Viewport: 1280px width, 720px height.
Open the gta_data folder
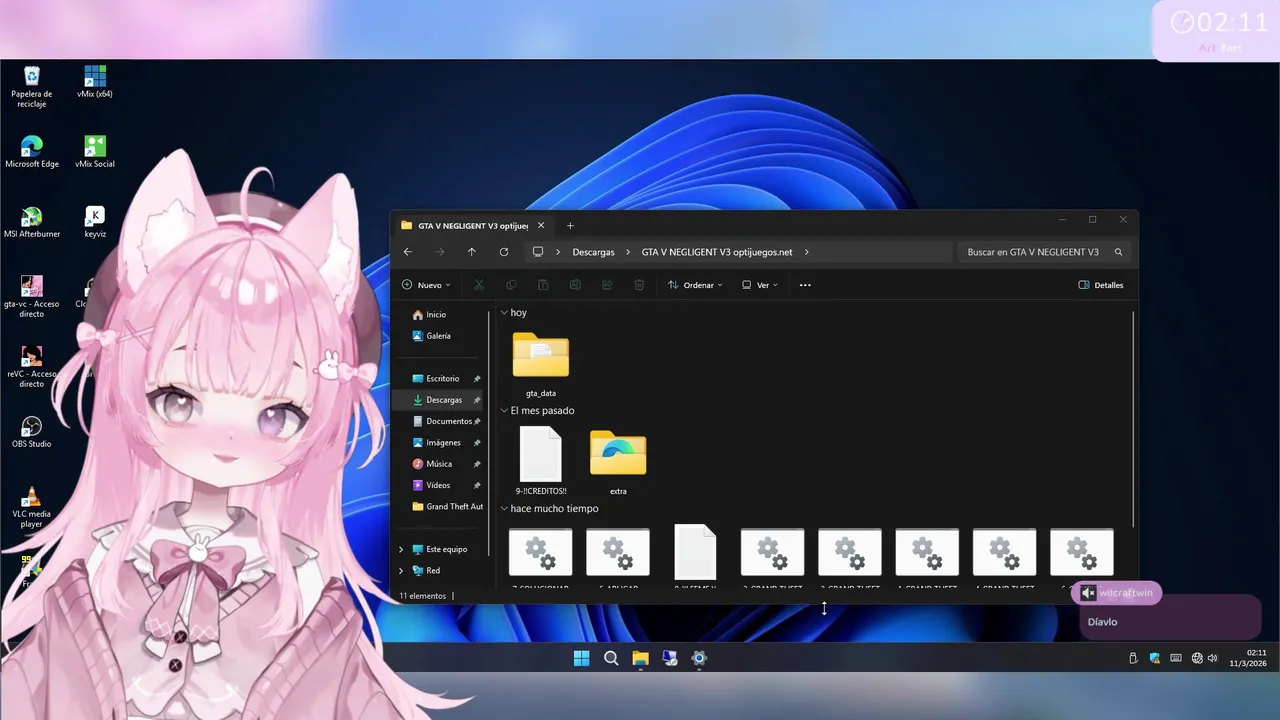541,363
